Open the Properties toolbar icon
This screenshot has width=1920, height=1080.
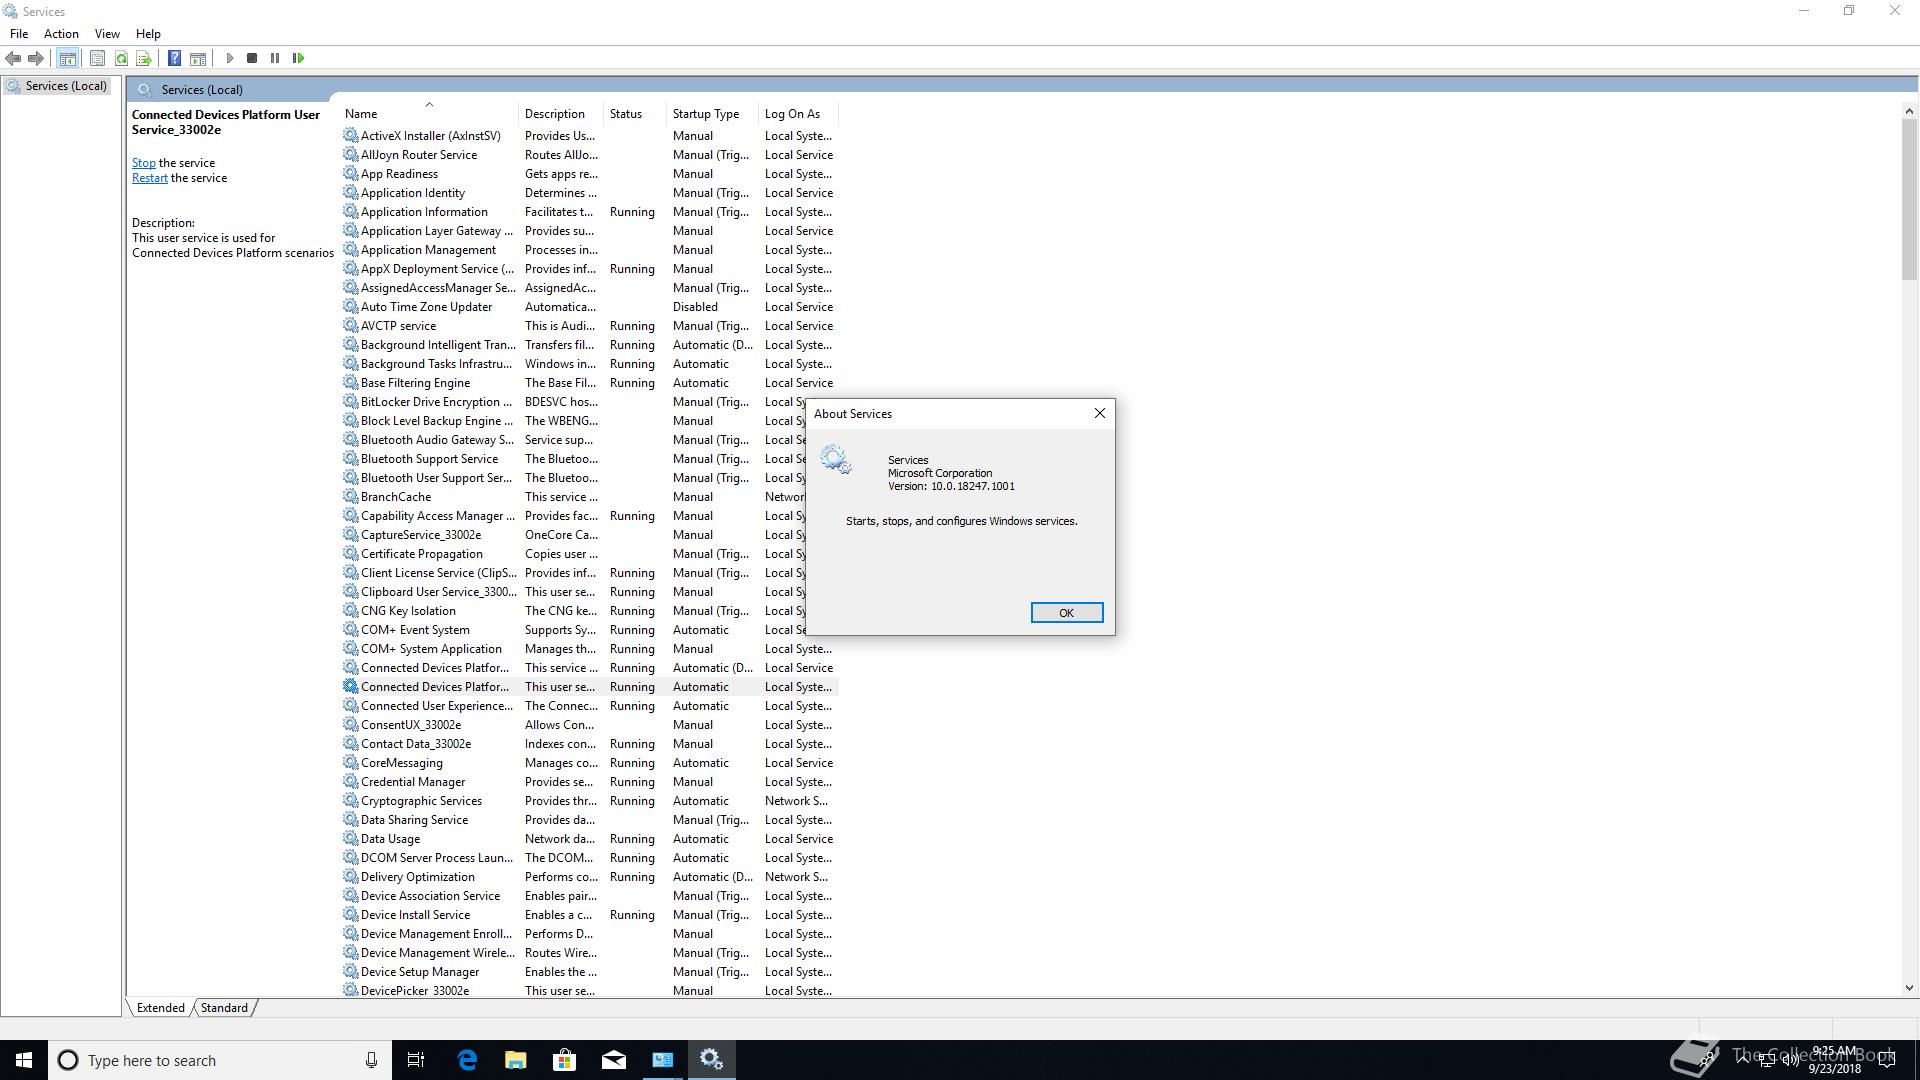(x=97, y=58)
